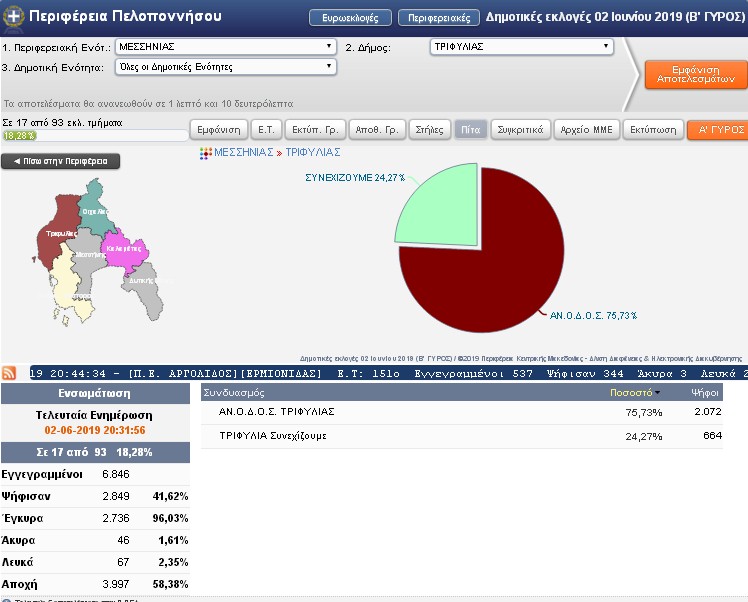Click ΑΝ.Ο.Δ.Ο.Σ. 75,73% chart label
This screenshot has width=748, height=602.
coord(593,315)
